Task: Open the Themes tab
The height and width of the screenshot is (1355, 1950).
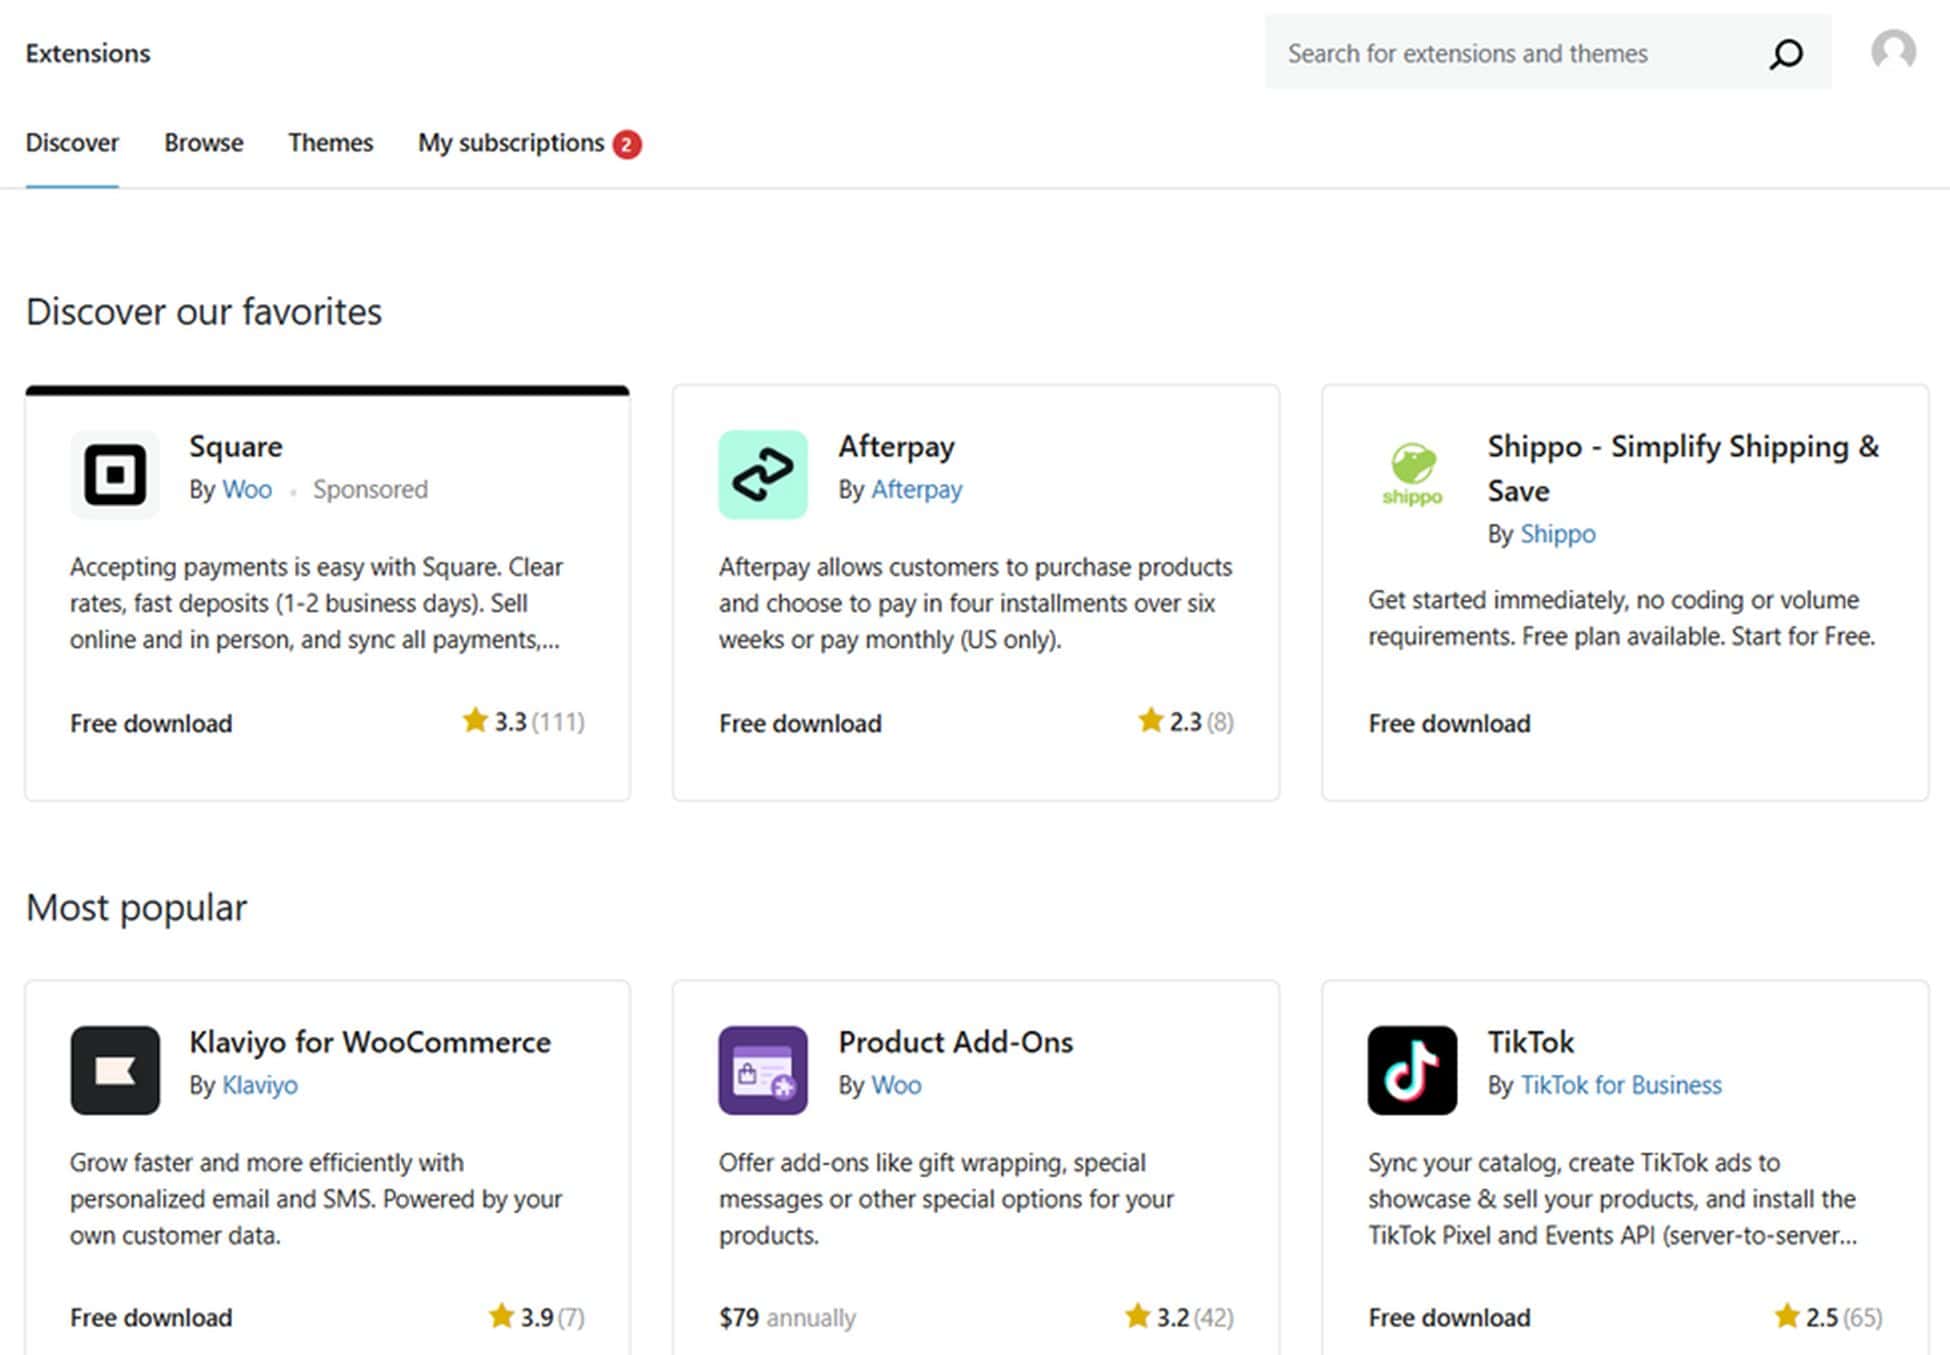Action: [330, 143]
